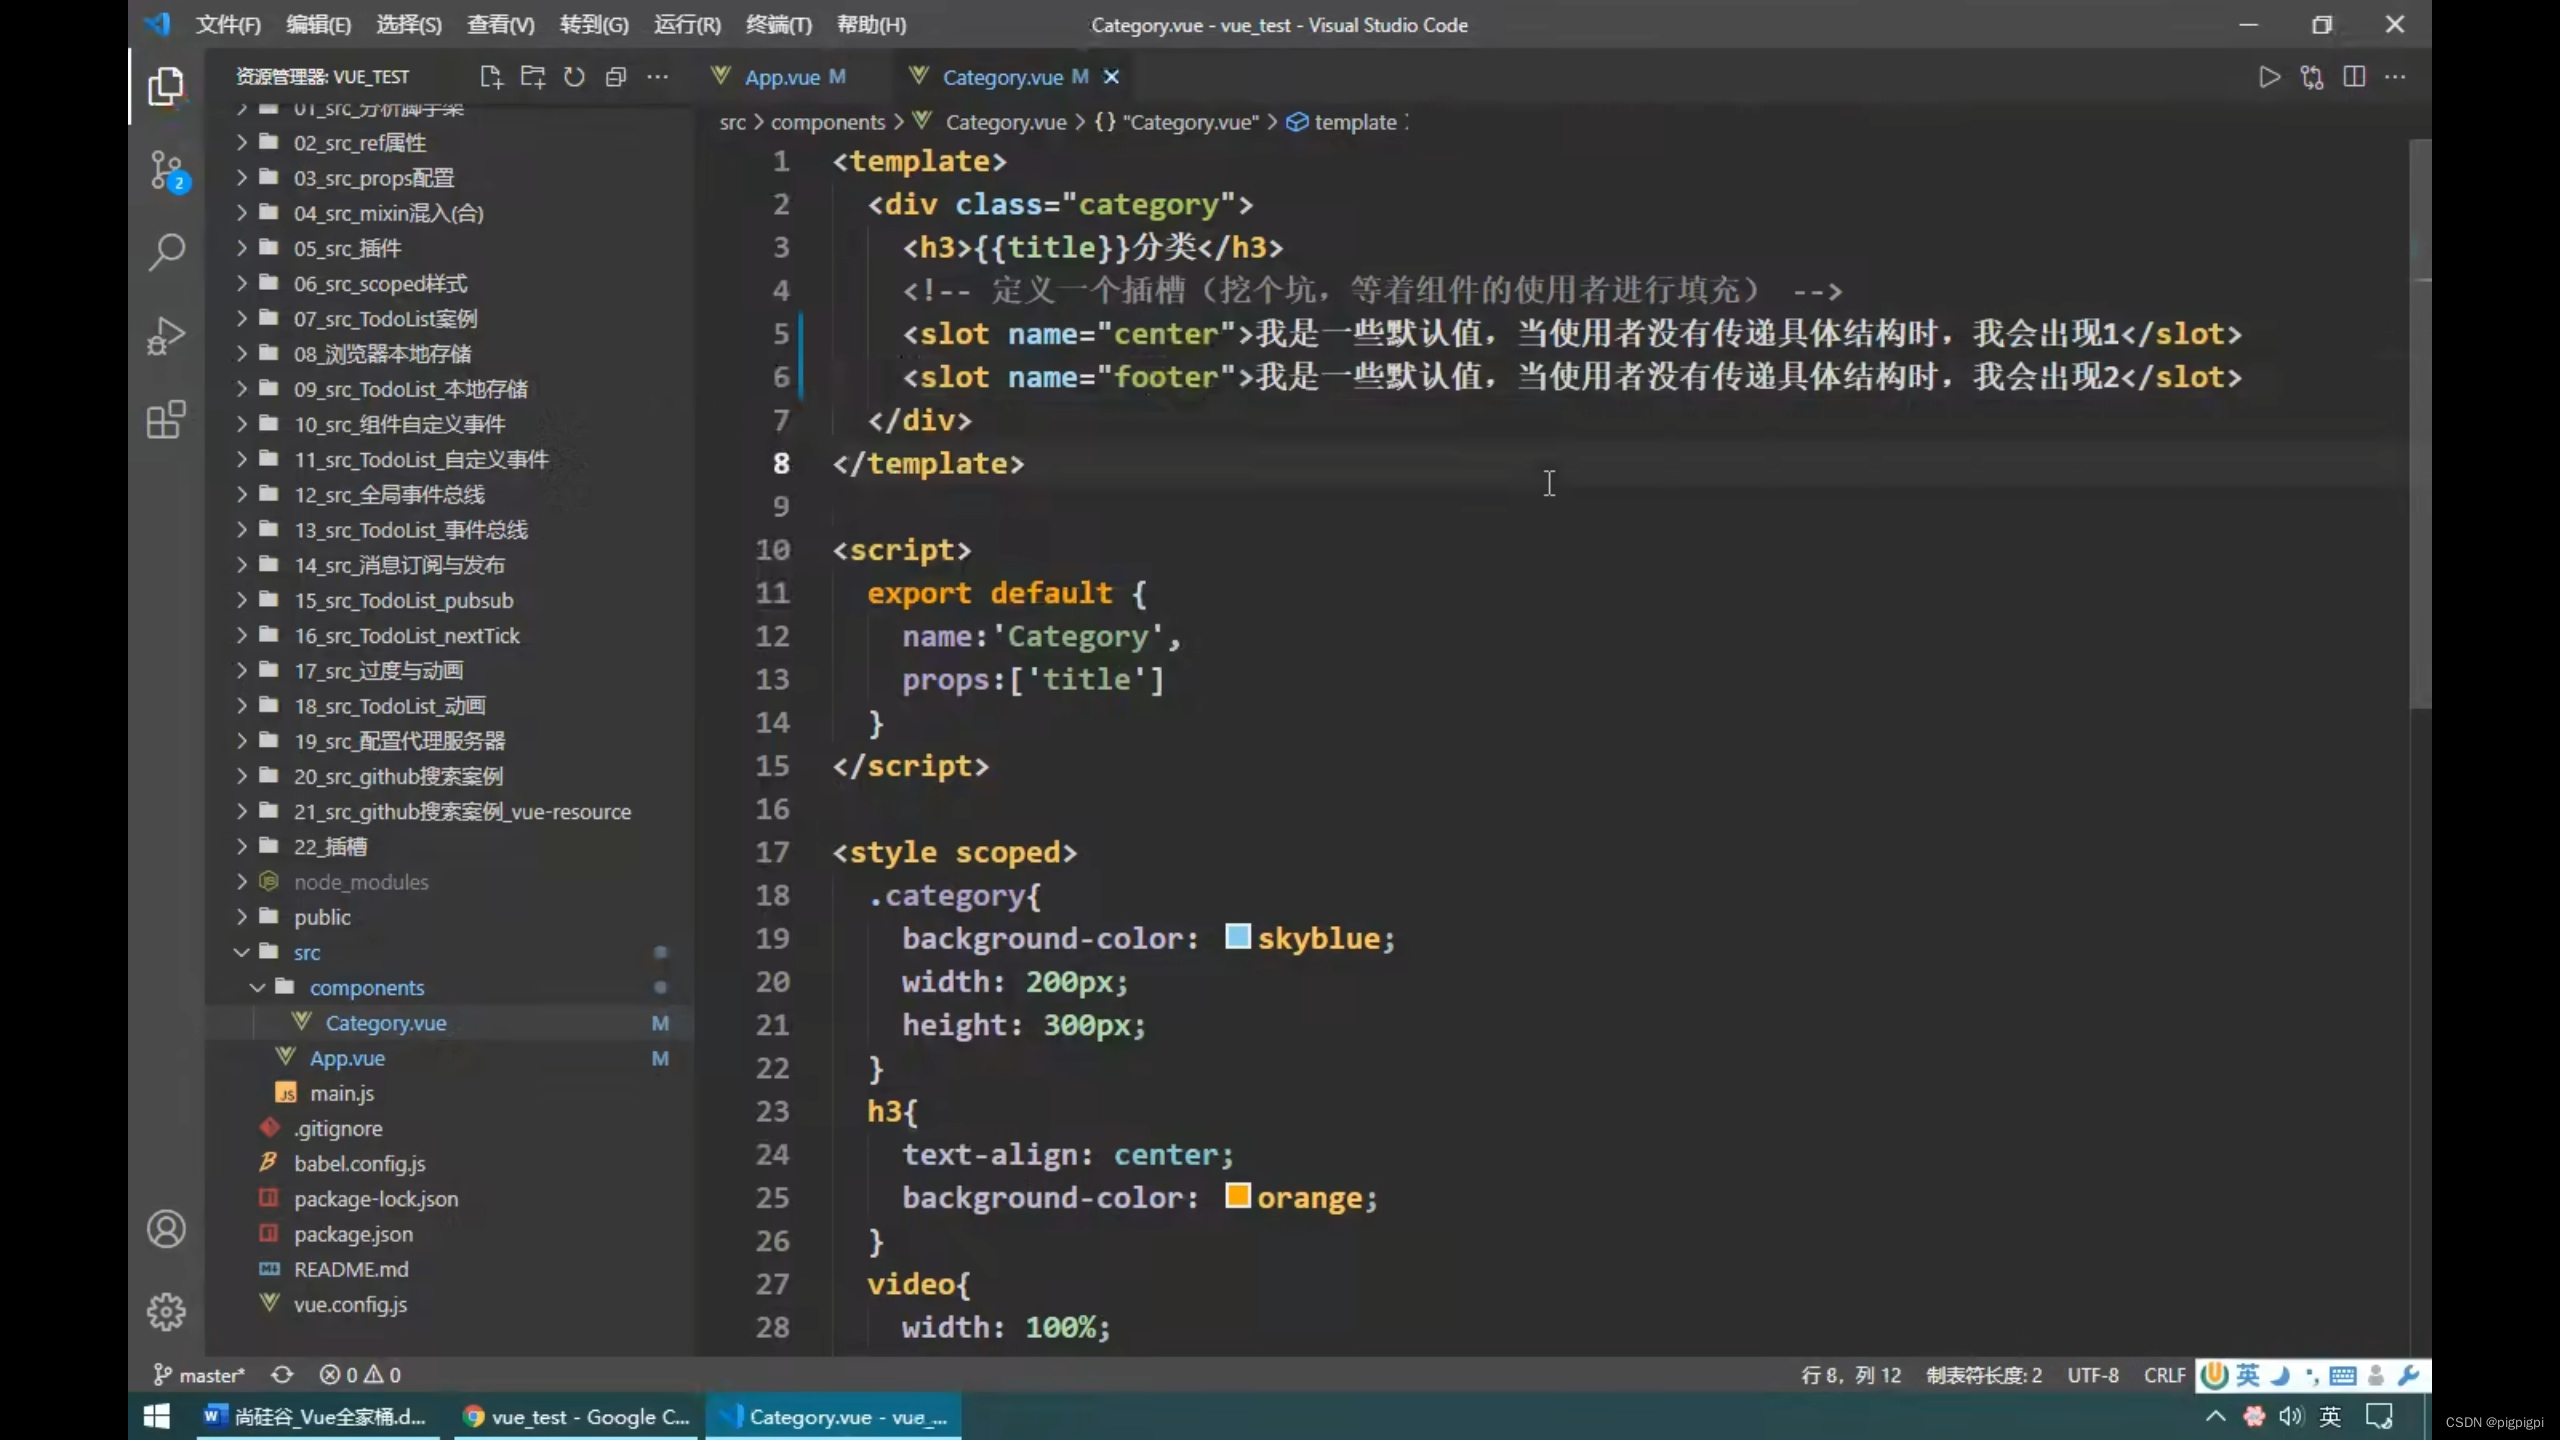2560x1440 pixels.
Task: Click the volume icon in system tray
Action: (x=2291, y=1416)
